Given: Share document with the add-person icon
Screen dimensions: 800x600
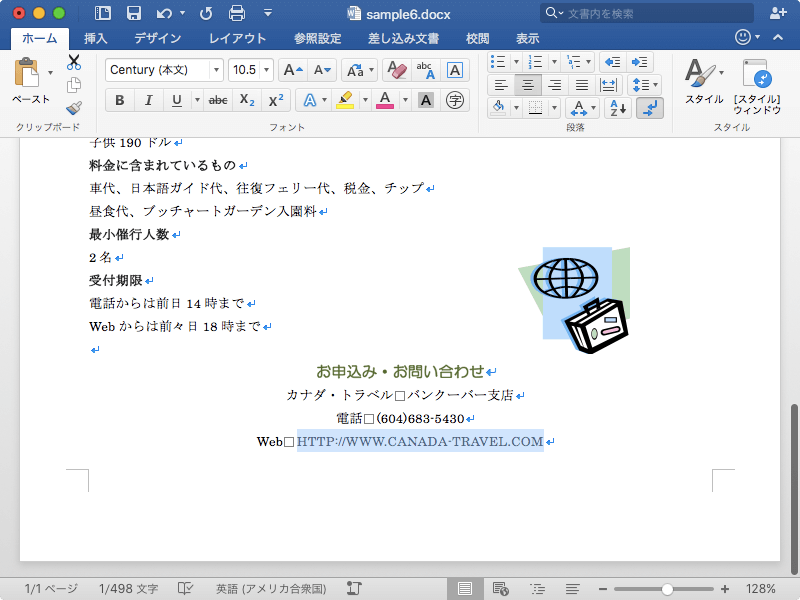Looking at the screenshot, I should 778,13.
